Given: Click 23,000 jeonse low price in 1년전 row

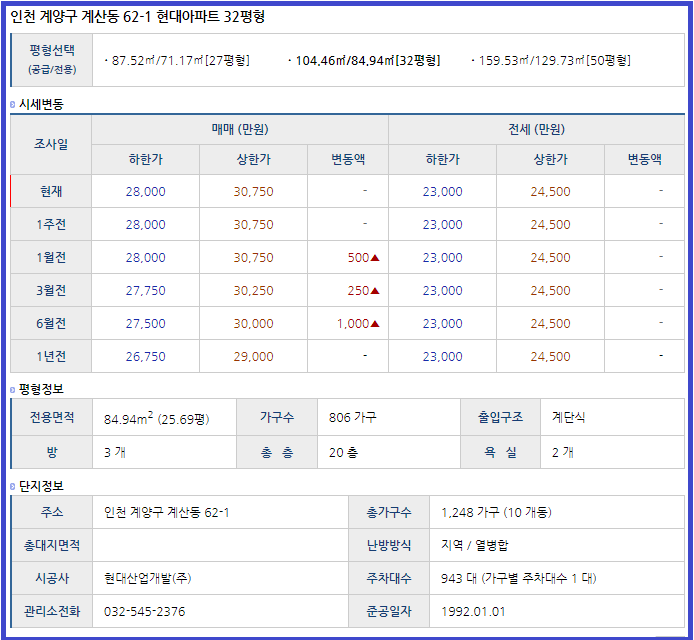Looking at the screenshot, I should click(443, 357).
